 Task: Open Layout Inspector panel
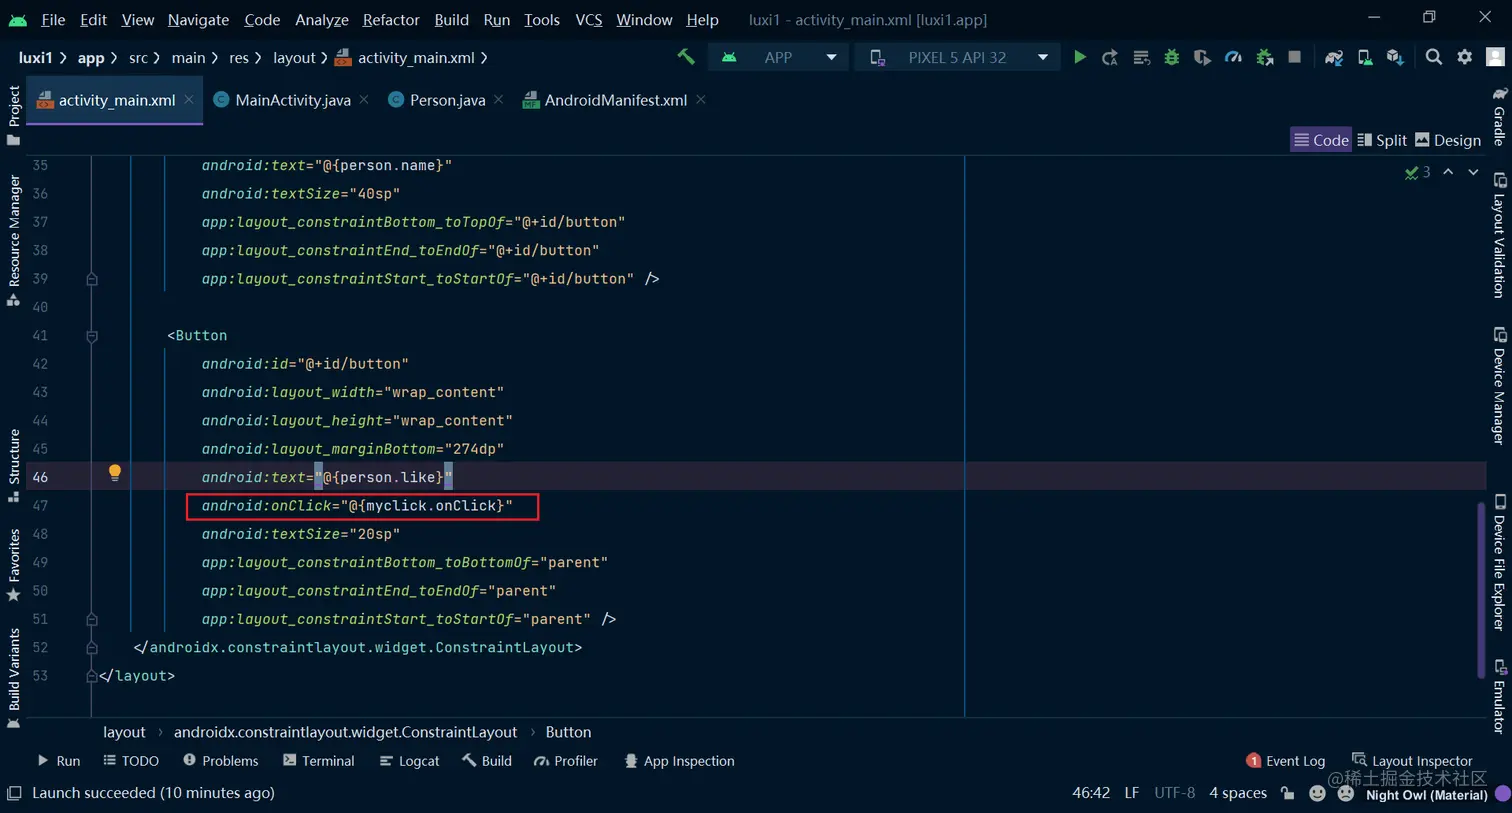click(x=1412, y=761)
